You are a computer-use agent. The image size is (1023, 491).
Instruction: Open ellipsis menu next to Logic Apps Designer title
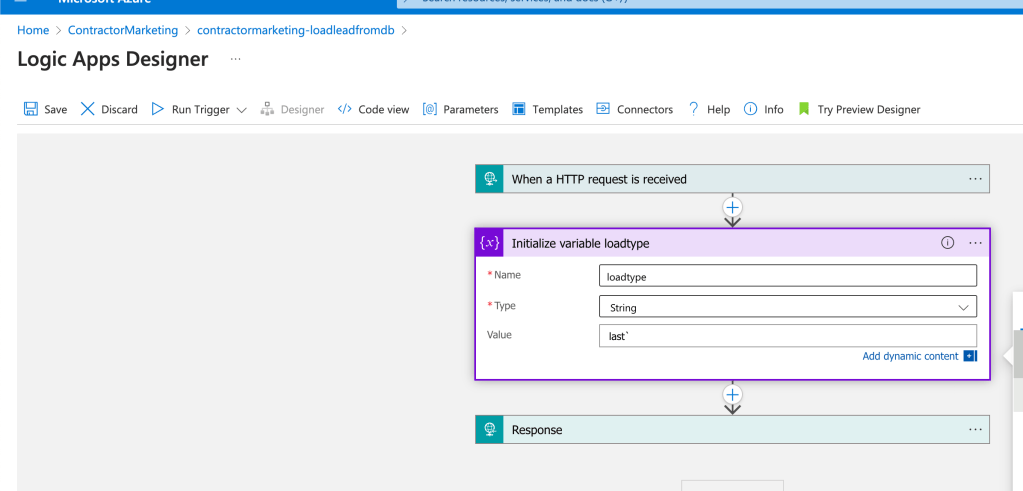236,59
